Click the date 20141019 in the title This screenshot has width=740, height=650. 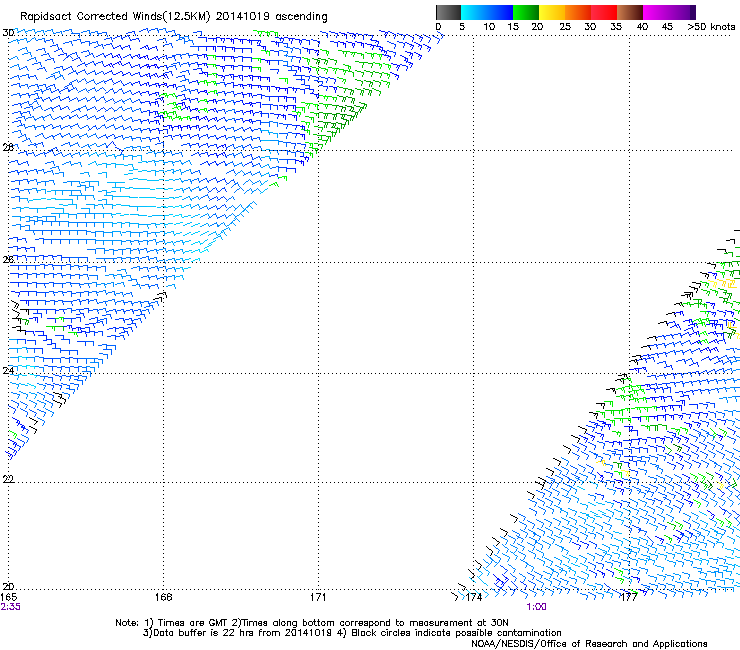coord(243,17)
